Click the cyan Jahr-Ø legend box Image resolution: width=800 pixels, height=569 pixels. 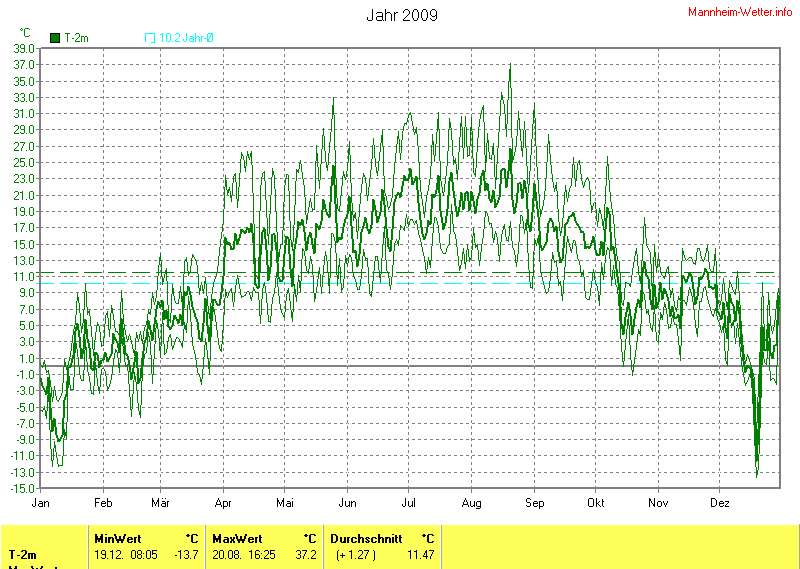(x=150, y=38)
